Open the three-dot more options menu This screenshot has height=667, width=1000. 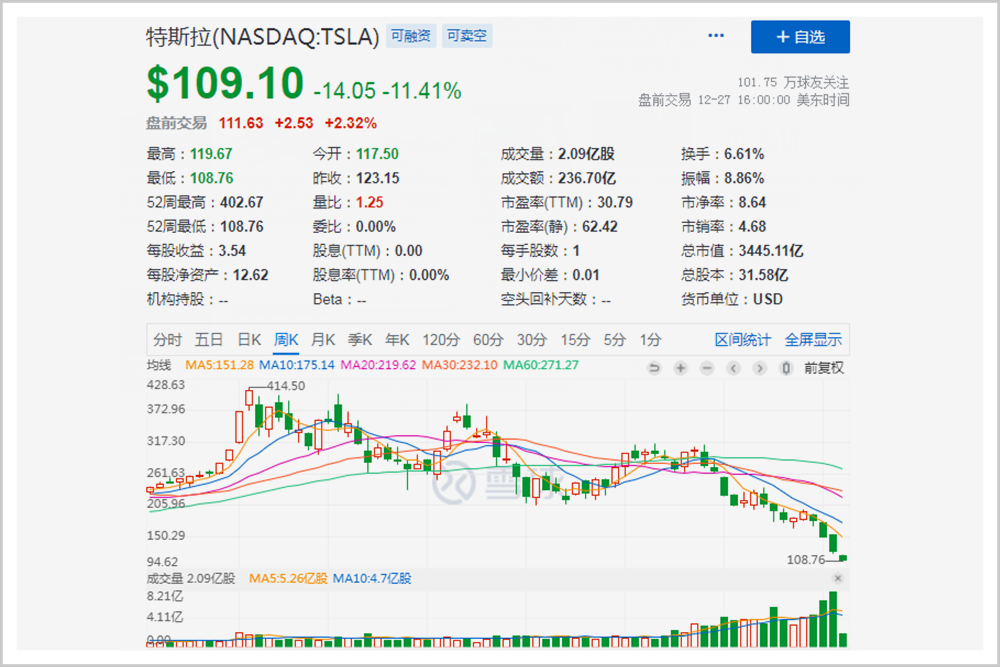716,36
